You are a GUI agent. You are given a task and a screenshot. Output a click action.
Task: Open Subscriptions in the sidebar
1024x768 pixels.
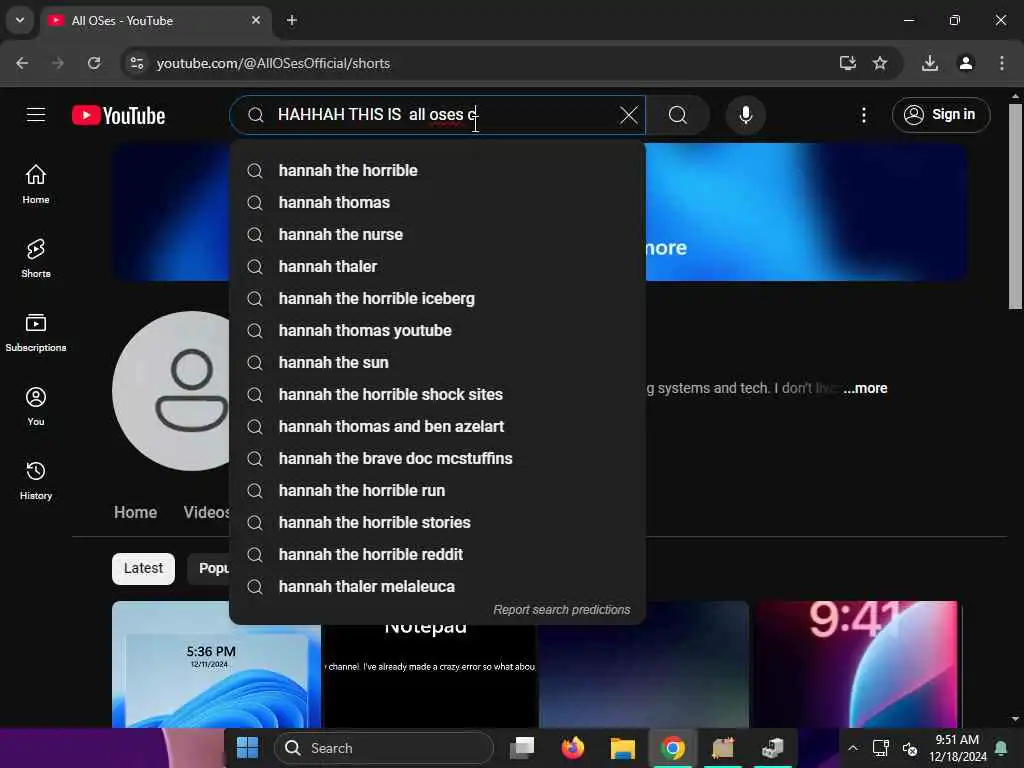(36, 332)
